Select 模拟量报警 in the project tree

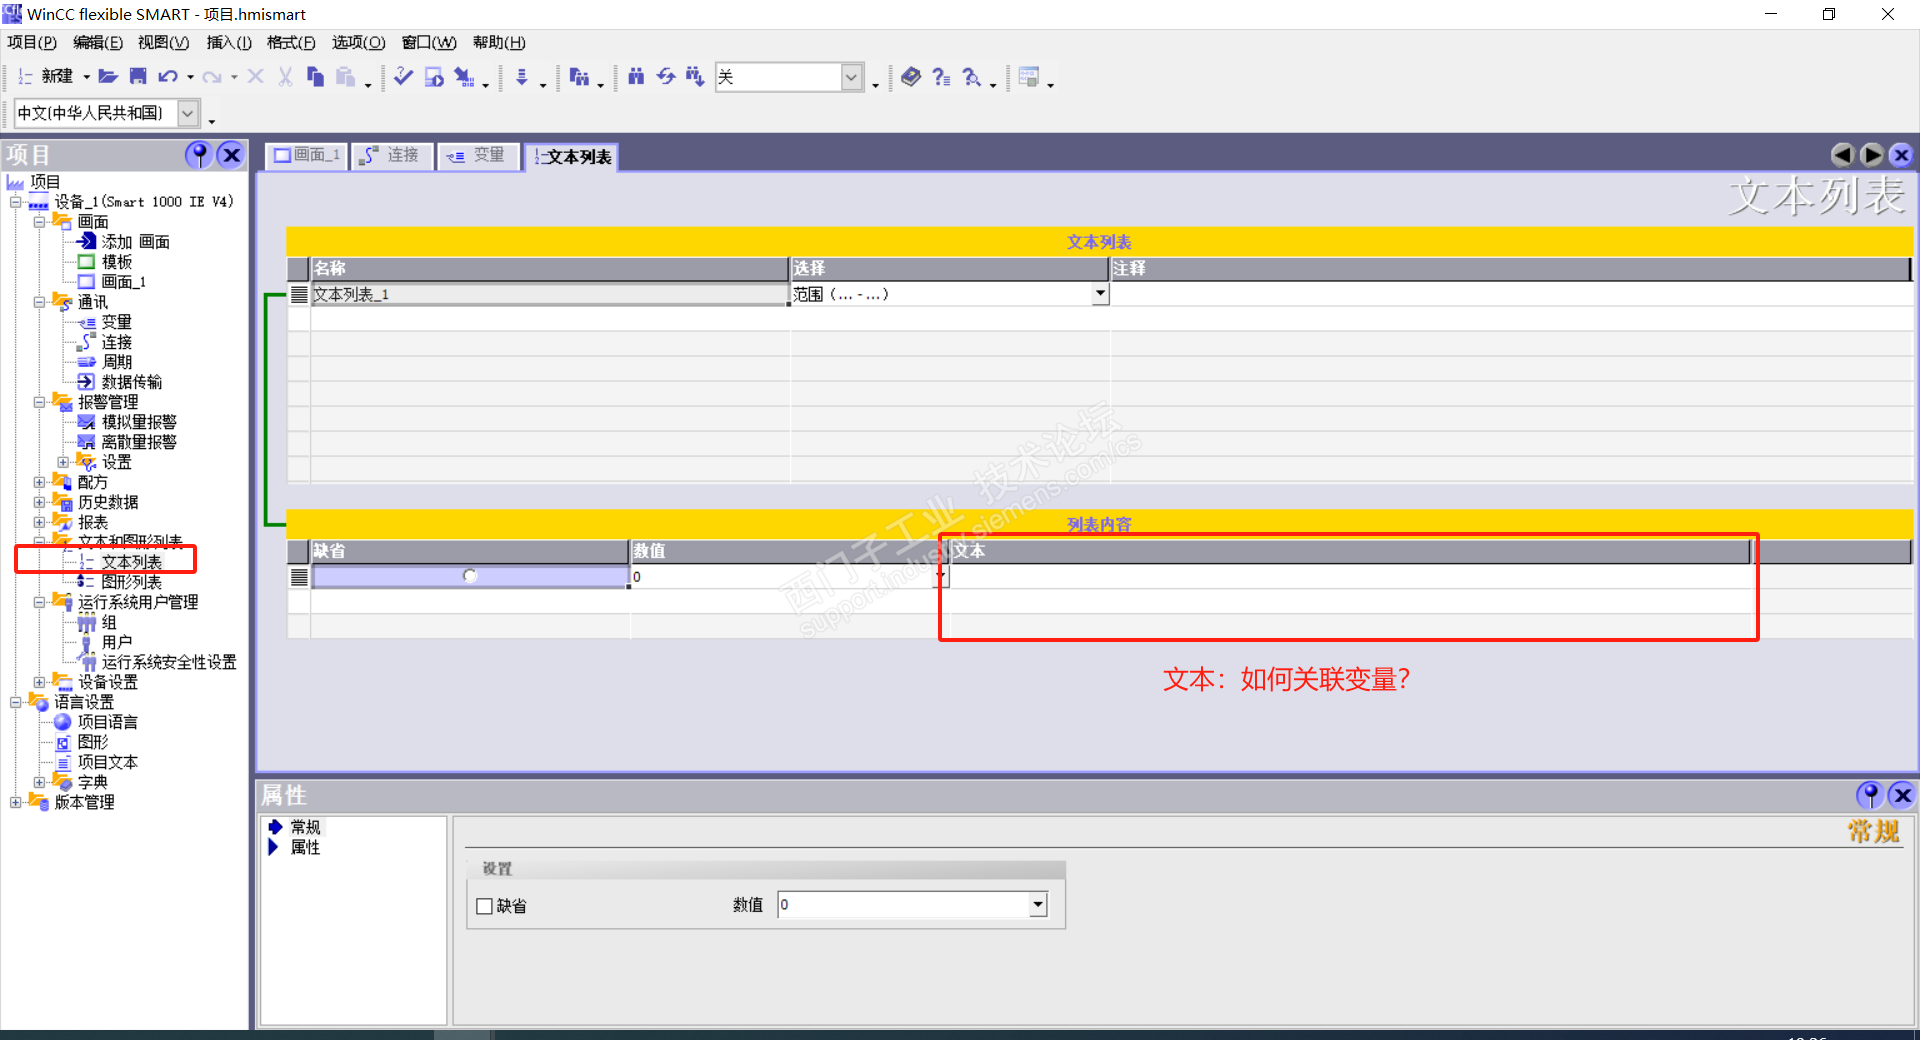(x=139, y=422)
